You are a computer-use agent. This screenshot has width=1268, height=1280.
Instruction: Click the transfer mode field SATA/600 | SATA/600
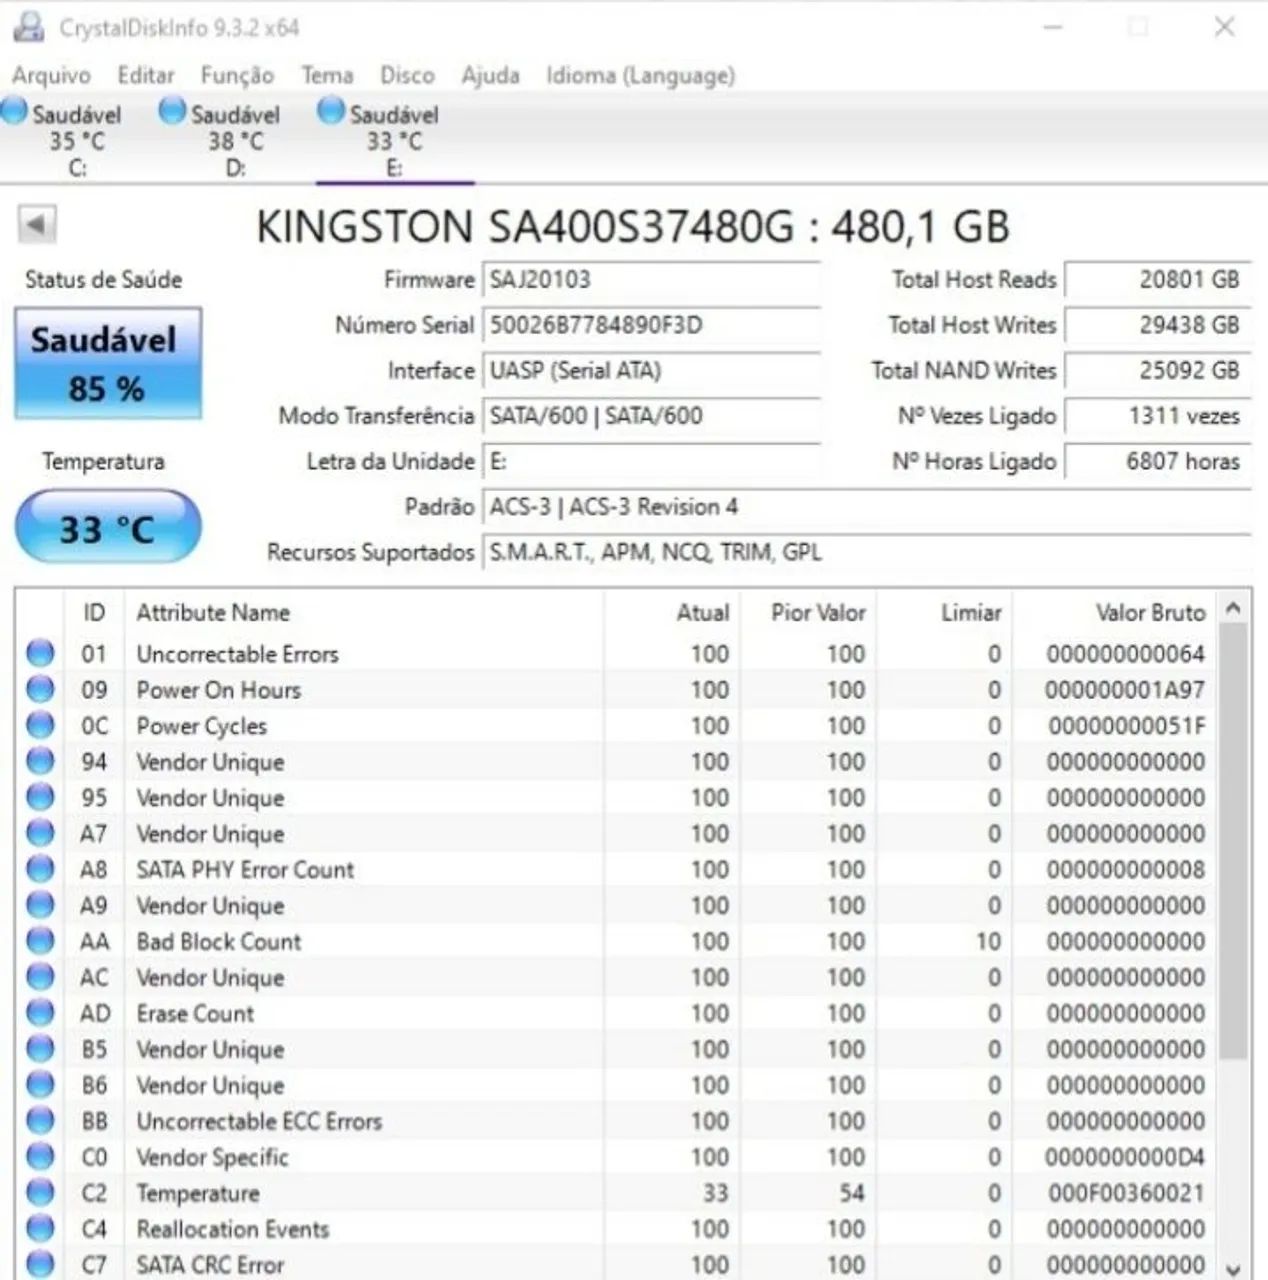(652, 416)
